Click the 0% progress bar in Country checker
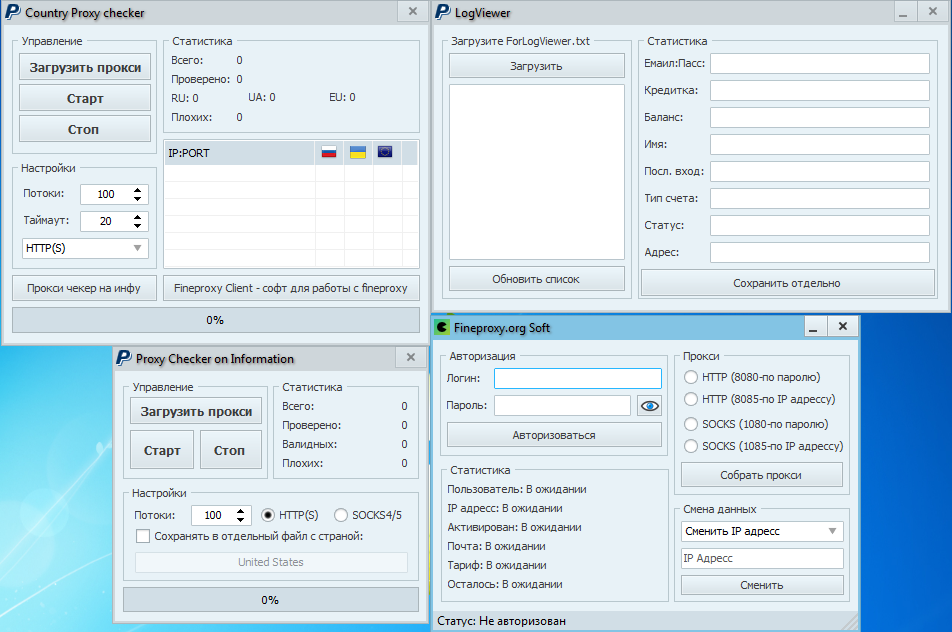The height and width of the screenshot is (632, 952). coord(215,320)
